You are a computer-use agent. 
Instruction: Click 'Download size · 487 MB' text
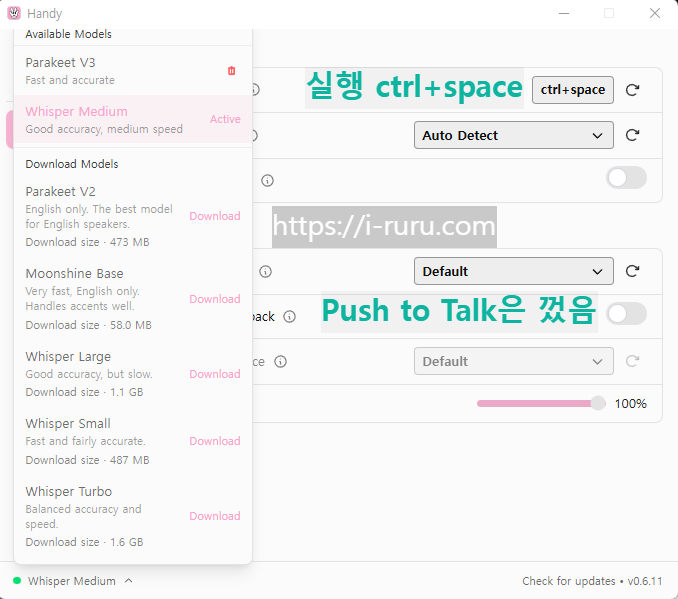87,460
